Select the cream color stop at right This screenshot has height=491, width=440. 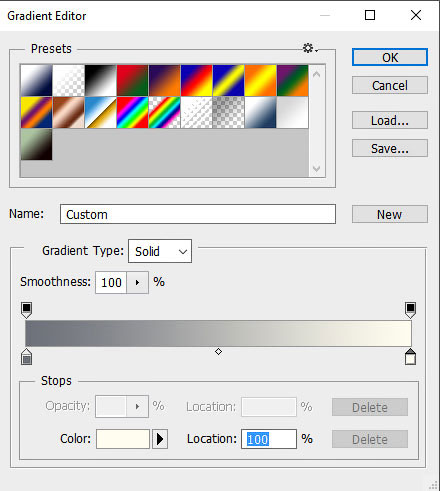coord(410,357)
